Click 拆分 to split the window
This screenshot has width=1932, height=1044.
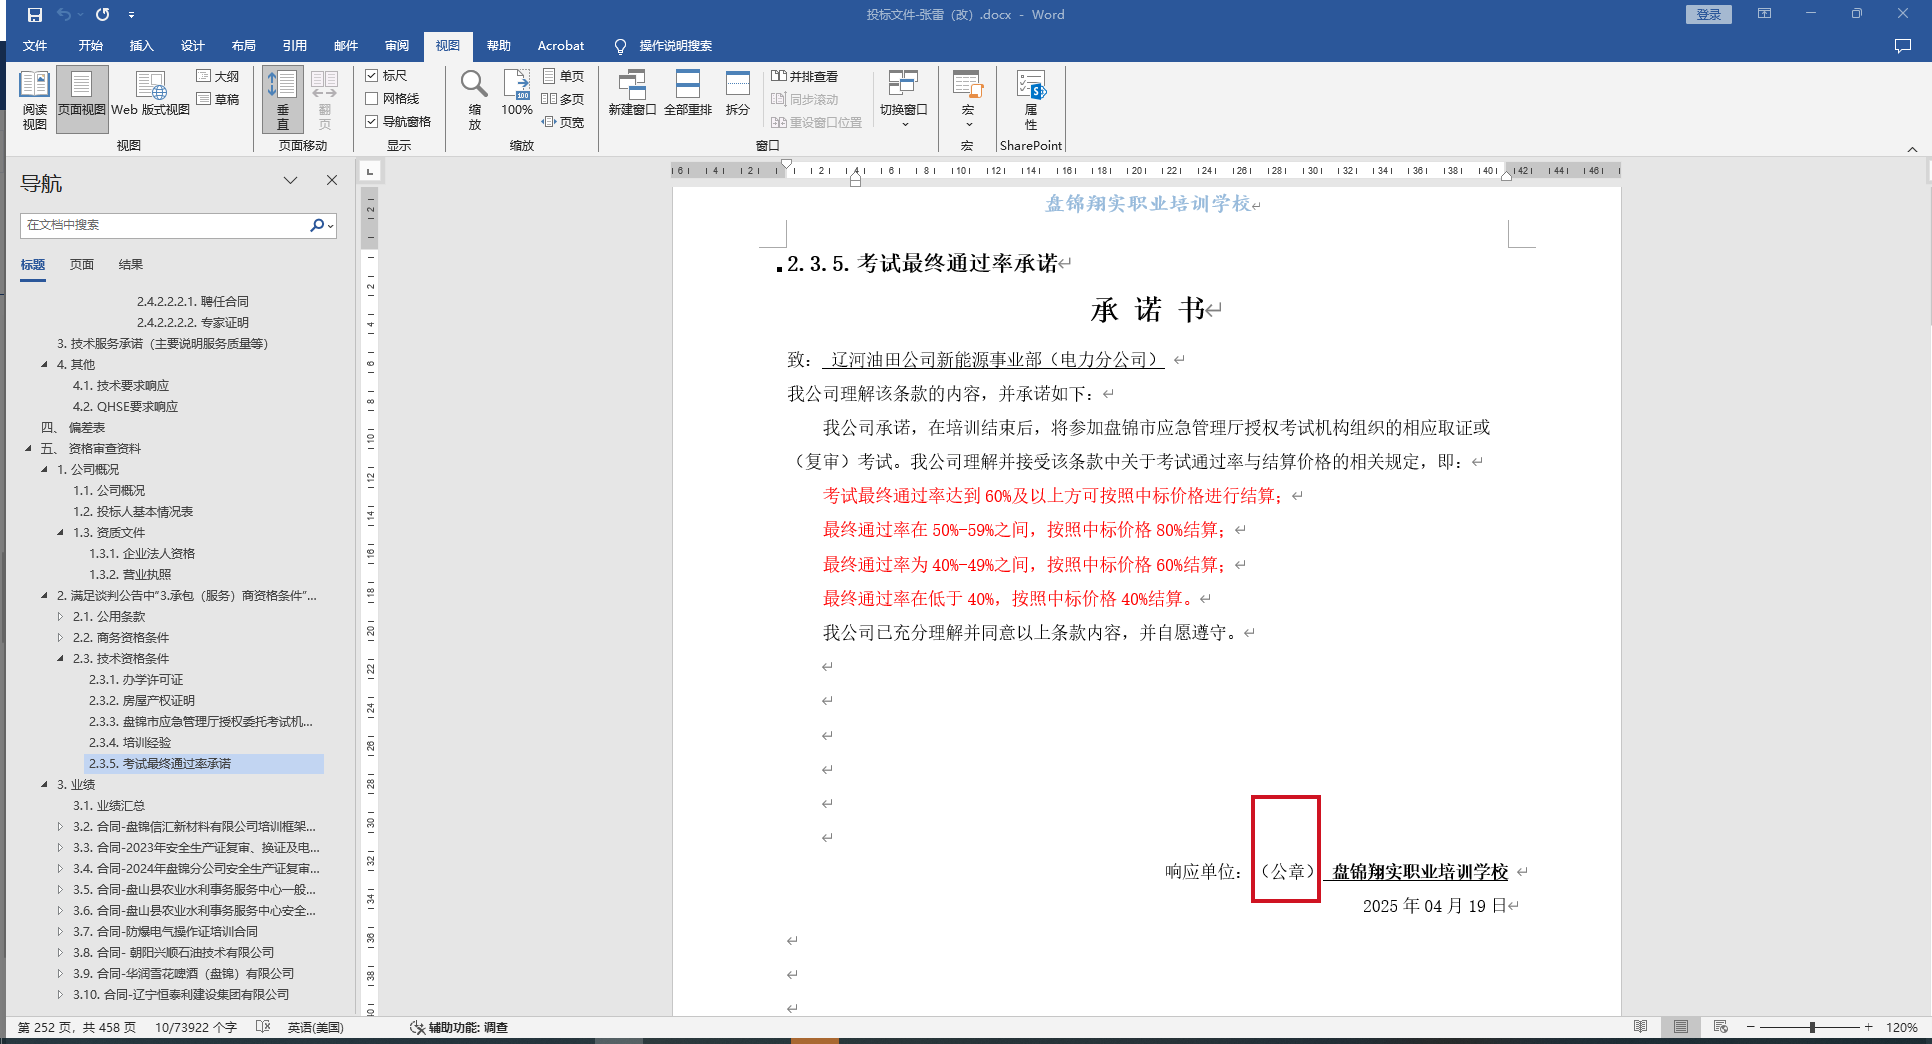pyautogui.click(x=738, y=94)
